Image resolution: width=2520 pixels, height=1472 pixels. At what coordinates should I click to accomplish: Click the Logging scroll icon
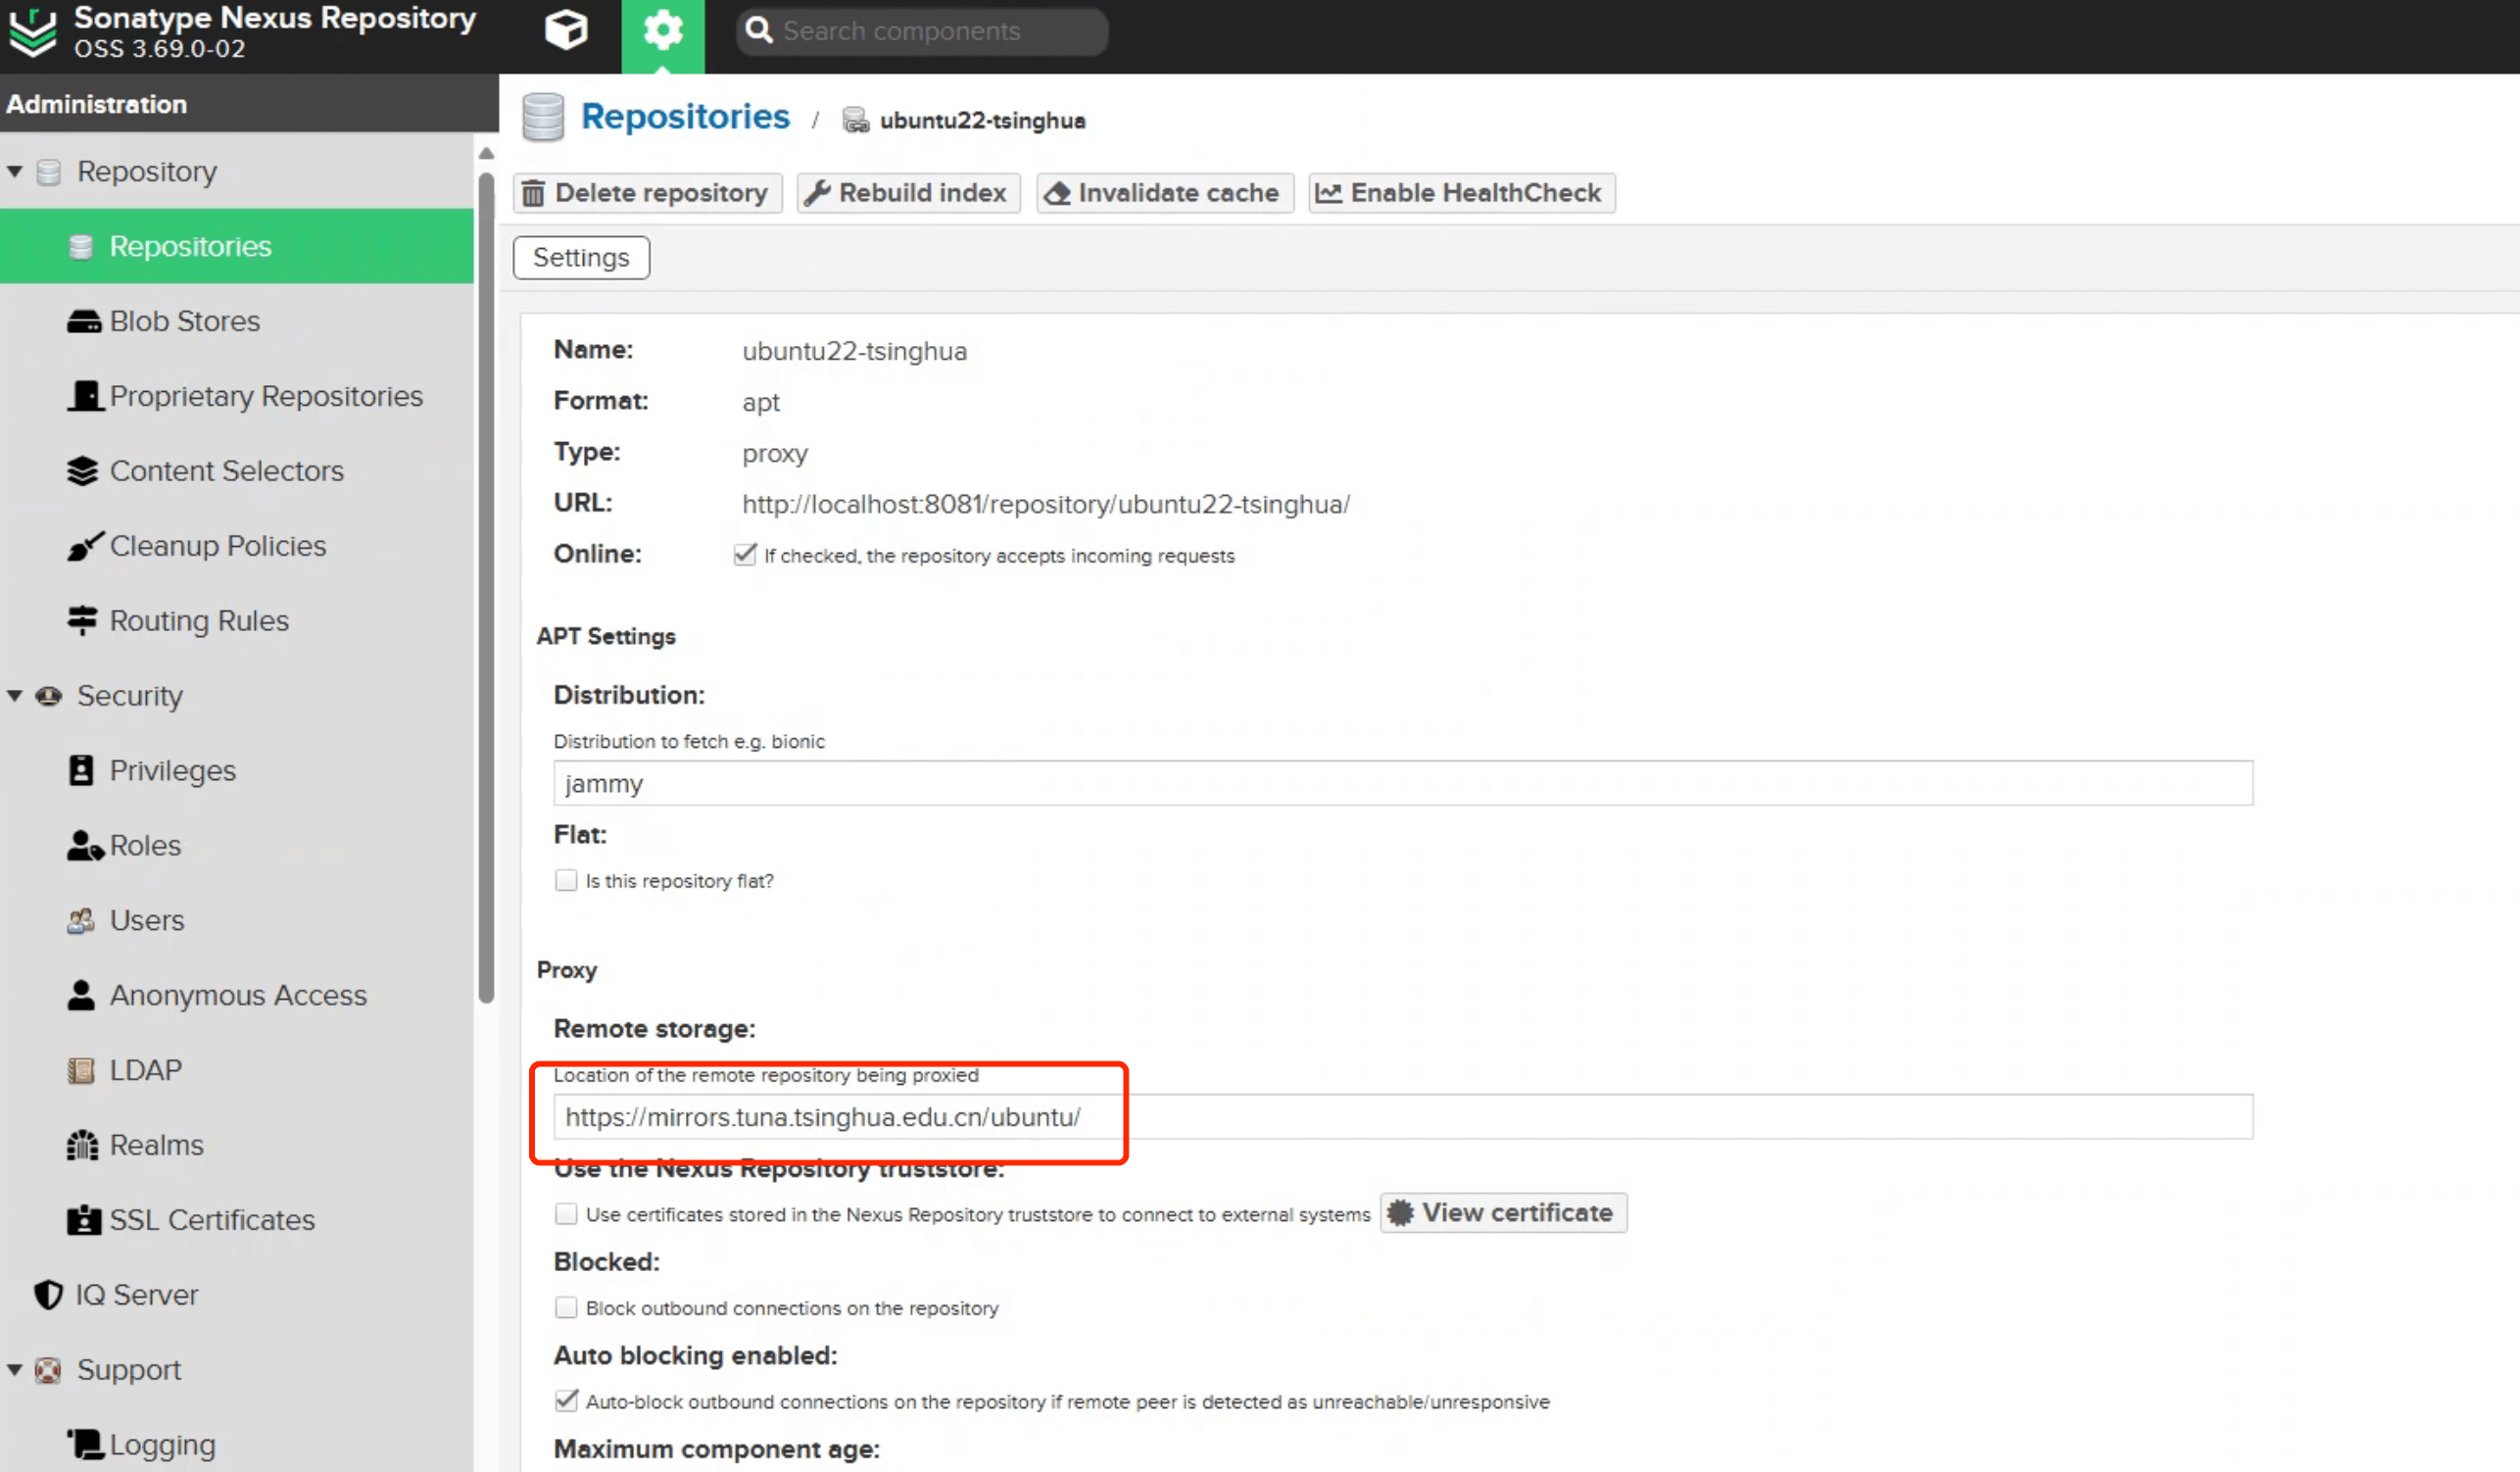85,1444
